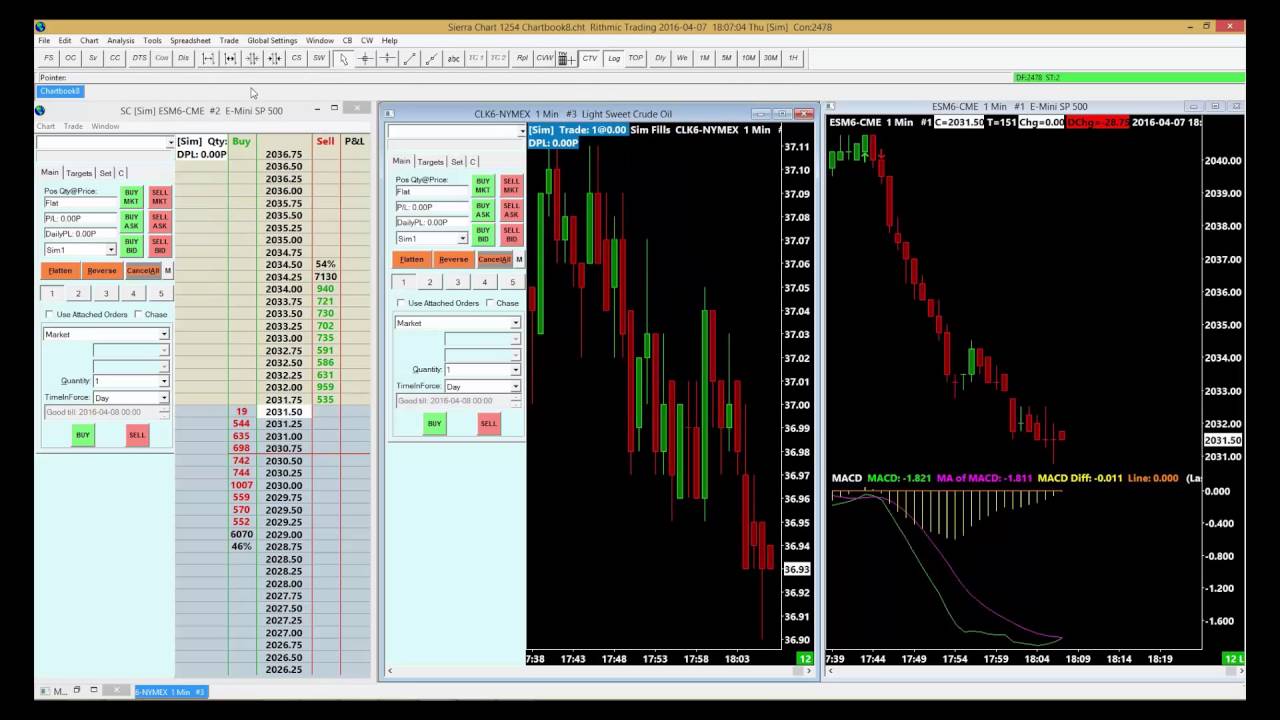This screenshot has height=720, width=1280.
Task: Select quantity preset 5 in CLK6 window
Action: pos(512,283)
